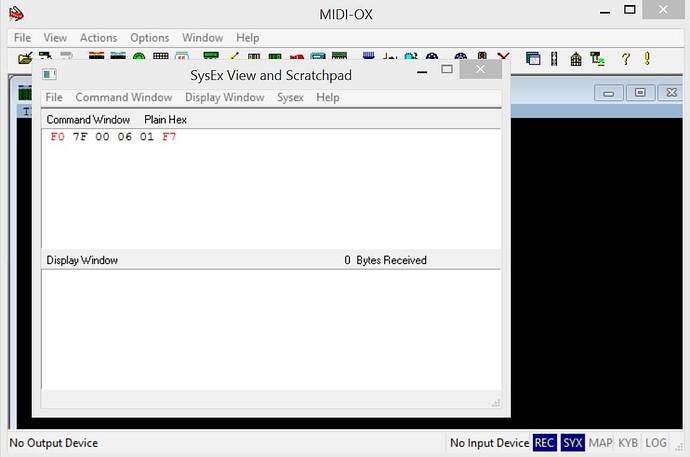Toggle the KYB status bar indicator
Image resolution: width=690 pixels, height=457 pixels.
[x=628, y=442]
